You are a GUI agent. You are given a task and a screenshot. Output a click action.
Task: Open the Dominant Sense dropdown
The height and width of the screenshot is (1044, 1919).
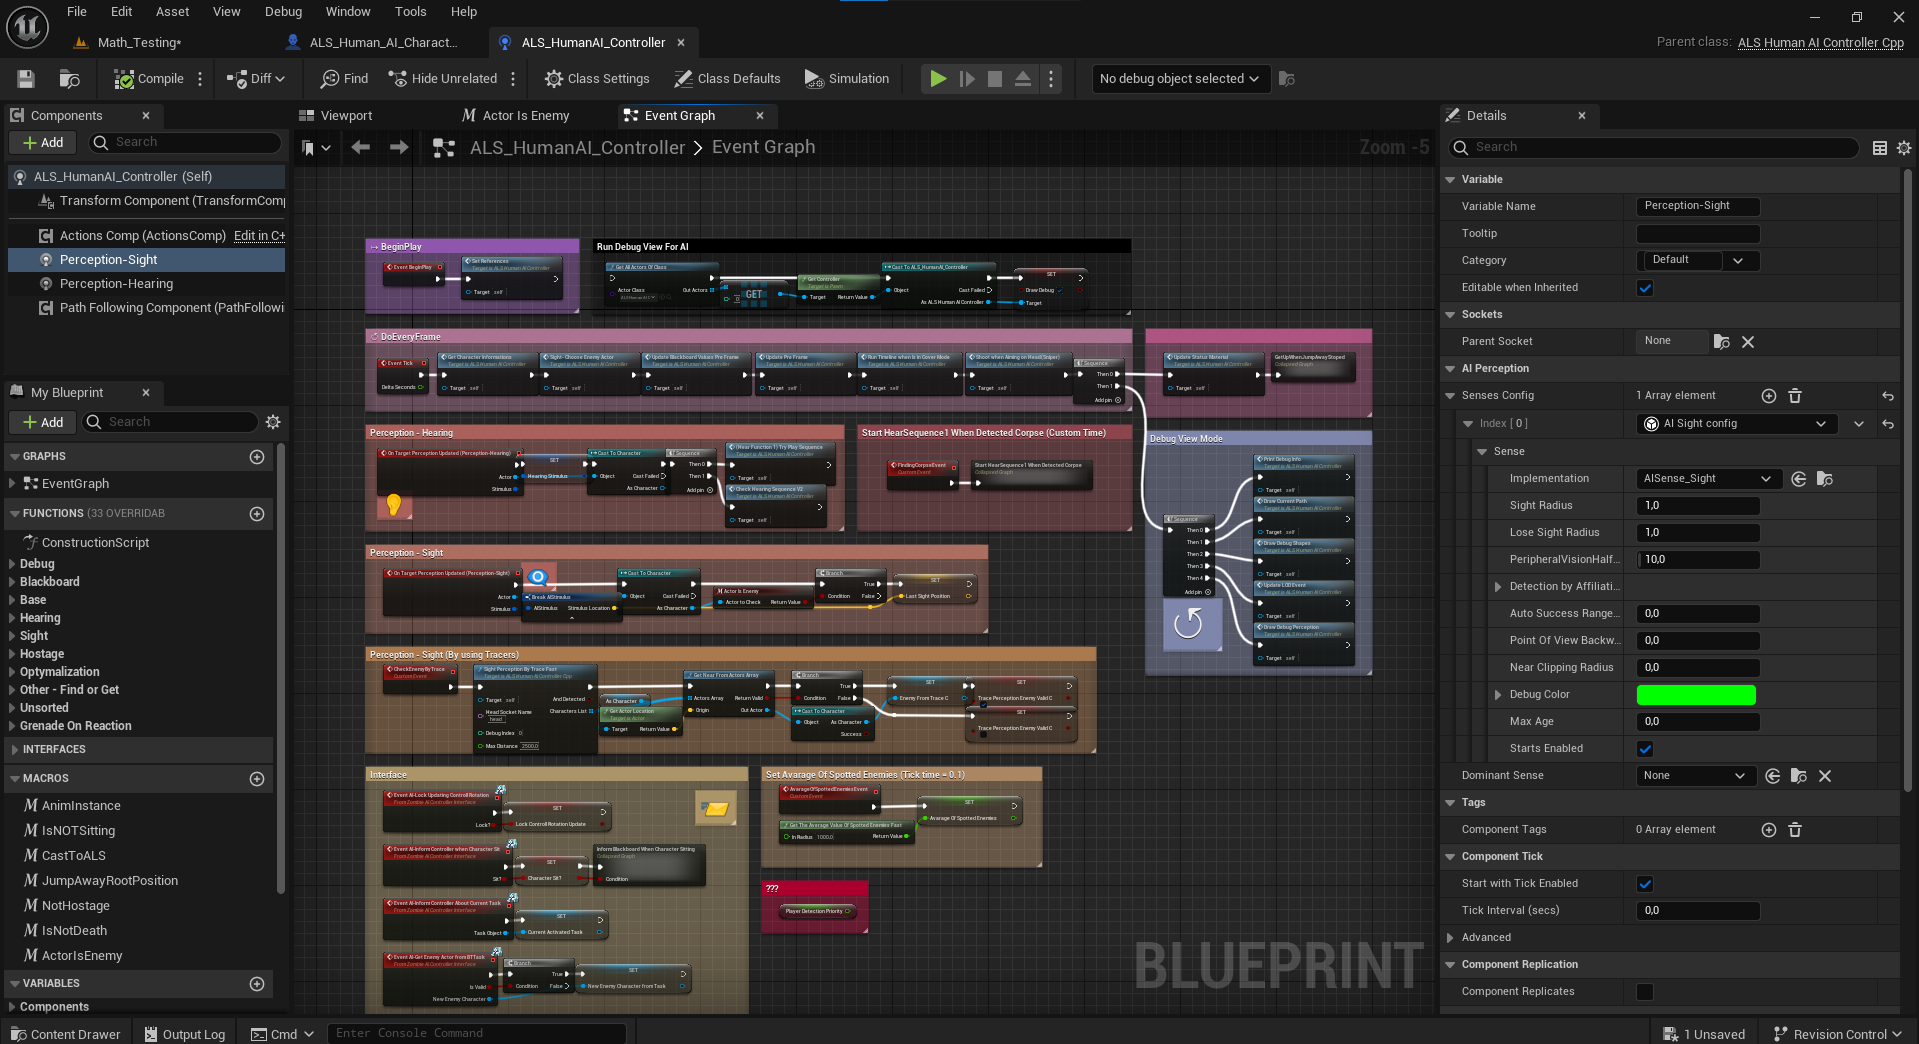coord(1696,776)
